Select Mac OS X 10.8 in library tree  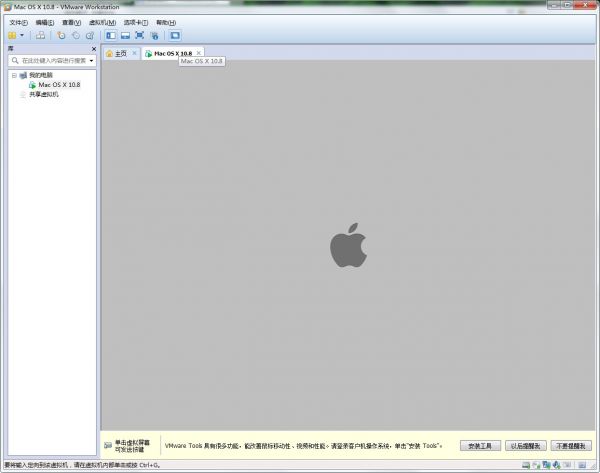(x=59, y=85)
